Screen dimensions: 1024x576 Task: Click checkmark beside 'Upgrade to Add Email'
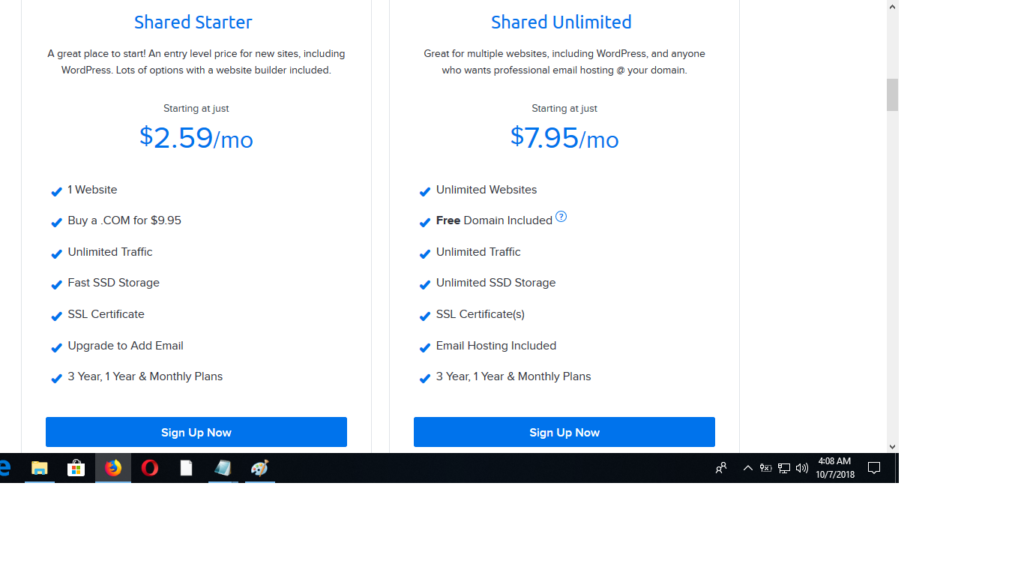(56, 347)
